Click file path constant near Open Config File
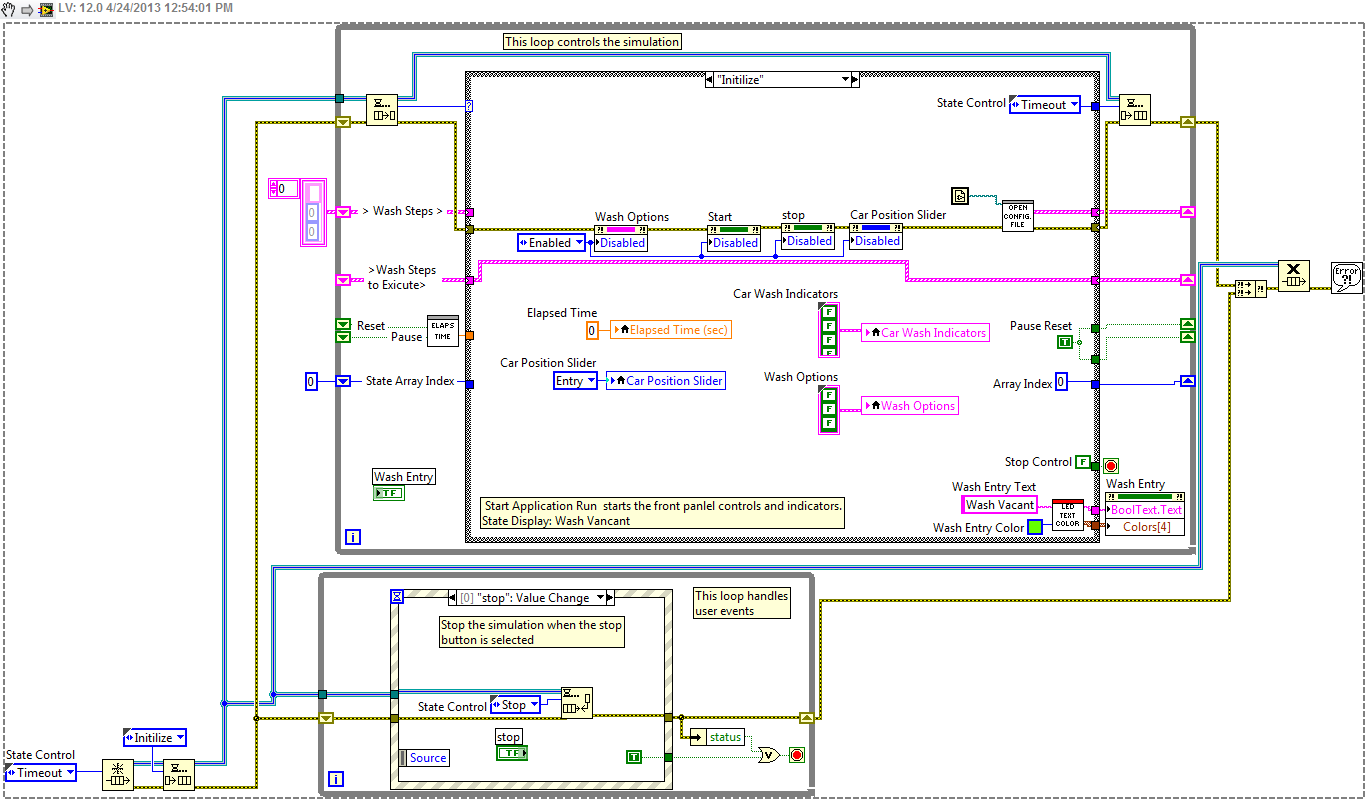Image resolution: width=1368 pixels, height=802 pixels. coord(960,195)
